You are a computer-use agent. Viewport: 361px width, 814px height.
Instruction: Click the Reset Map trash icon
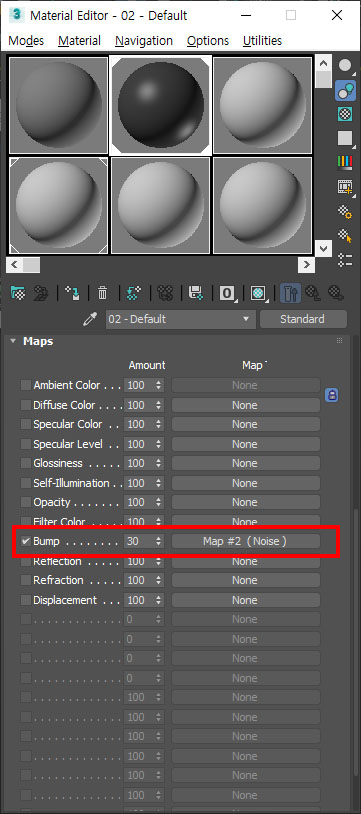pyautogui.click(x=103, y=293)
